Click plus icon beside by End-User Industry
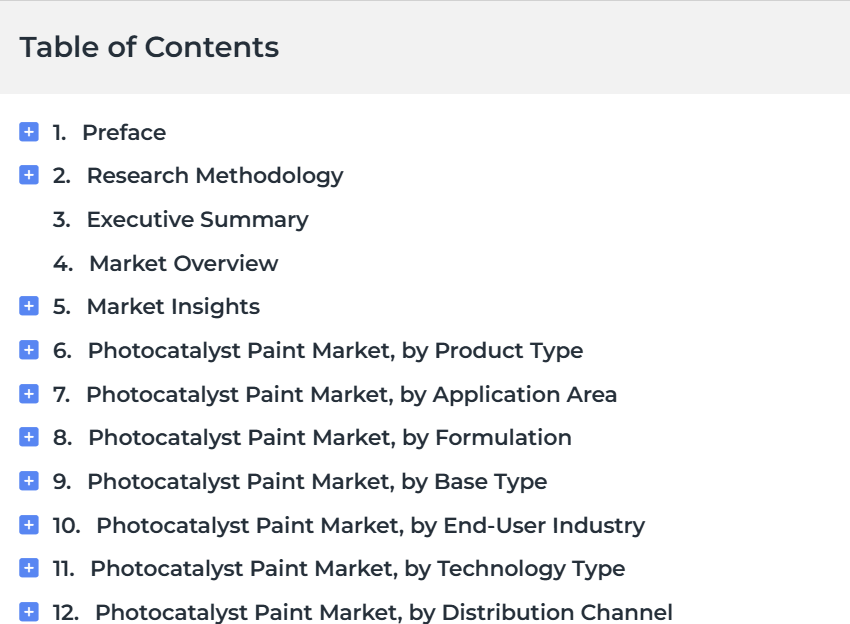Viewport: 850px width, 624px height. 29,525
